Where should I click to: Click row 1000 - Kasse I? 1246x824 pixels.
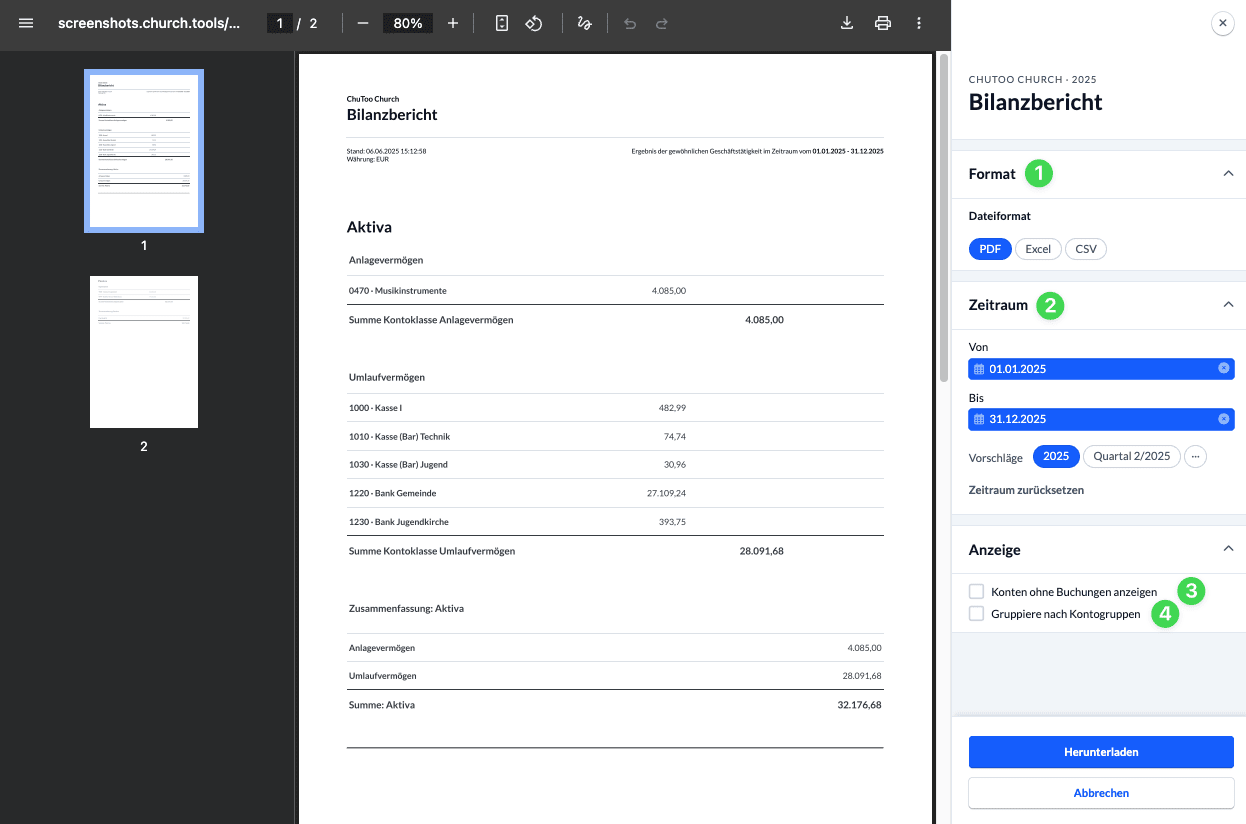tap(615, 408)
